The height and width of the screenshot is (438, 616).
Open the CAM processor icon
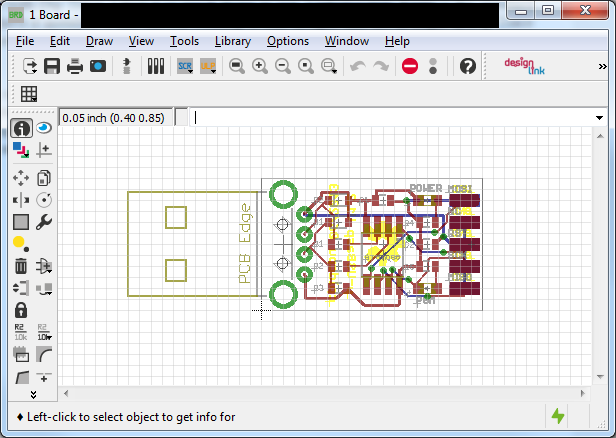pos(98,66)
